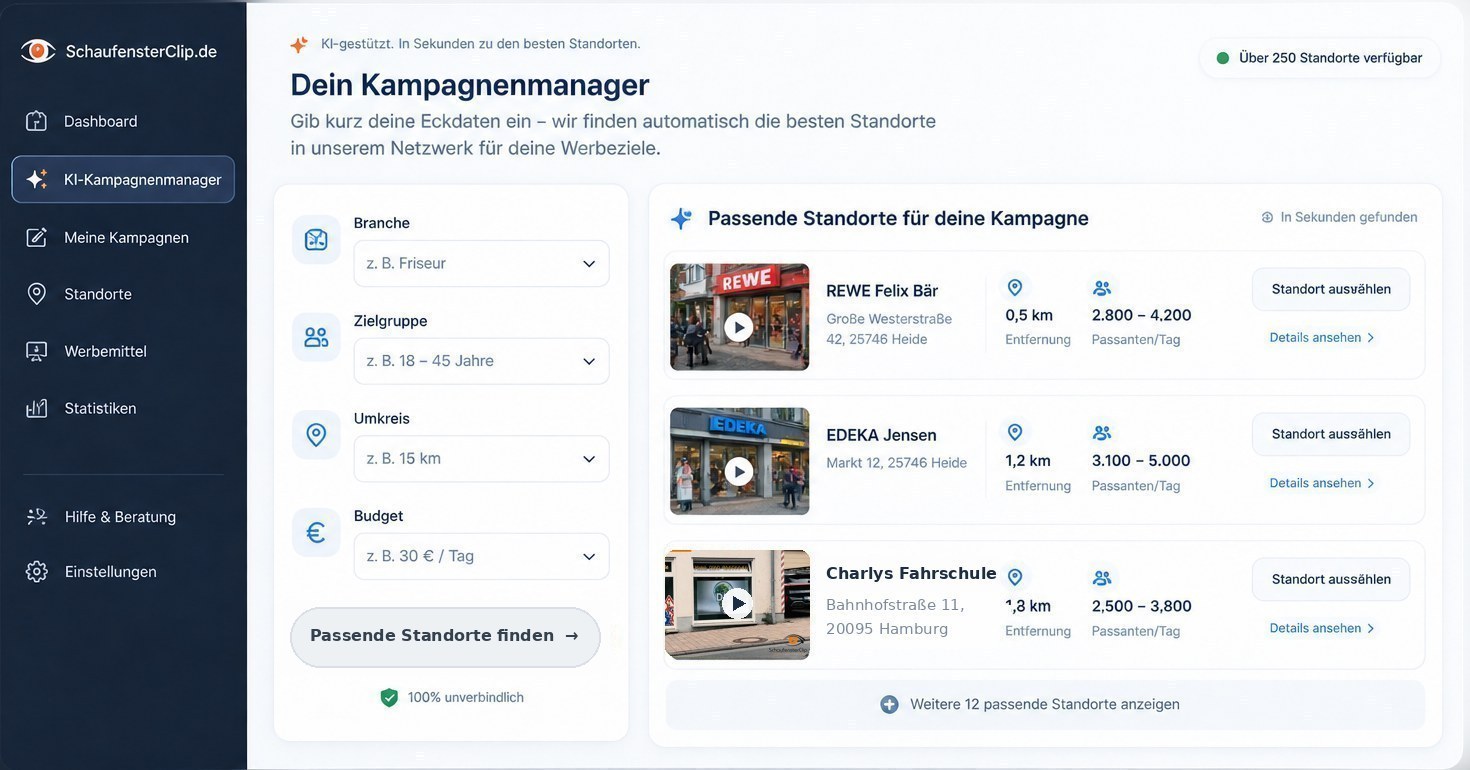Open Werbemittel menu entry

point(123,351)
